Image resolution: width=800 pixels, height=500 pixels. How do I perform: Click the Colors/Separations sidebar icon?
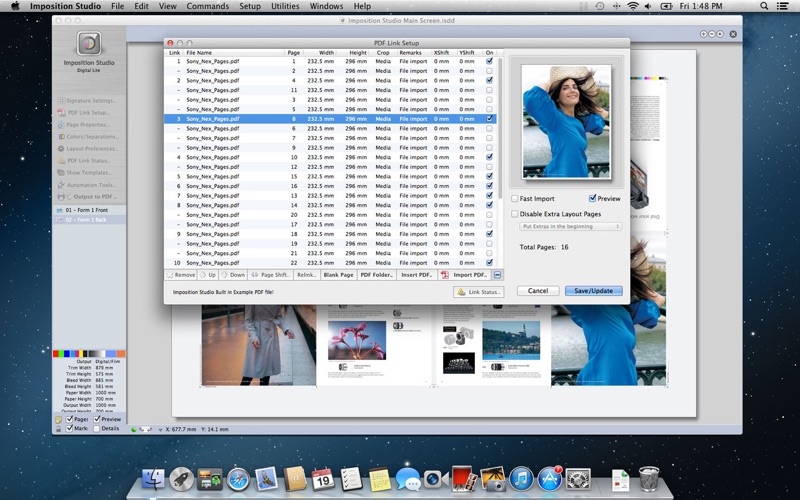click(x=60, y=136)
